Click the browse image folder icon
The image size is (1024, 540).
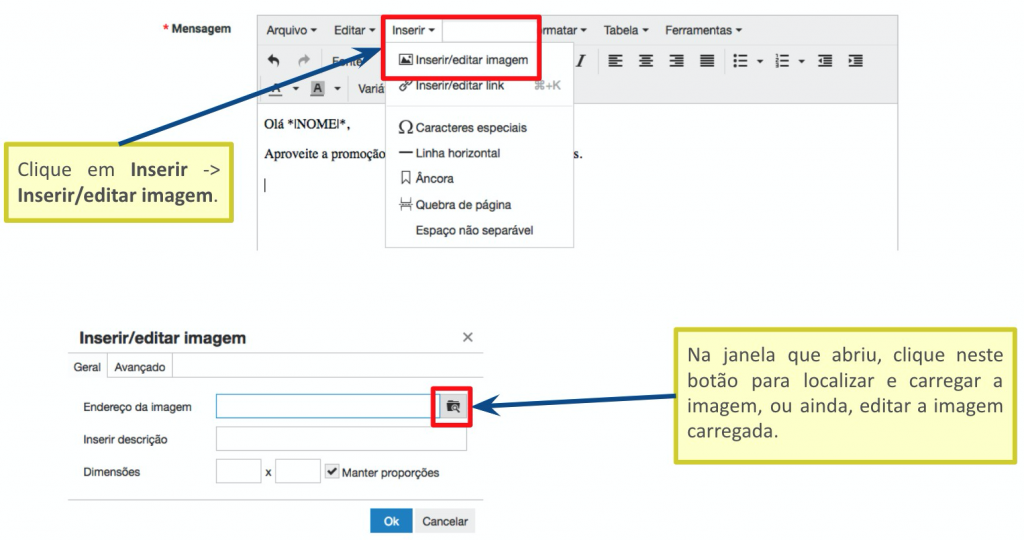point(453,406)
